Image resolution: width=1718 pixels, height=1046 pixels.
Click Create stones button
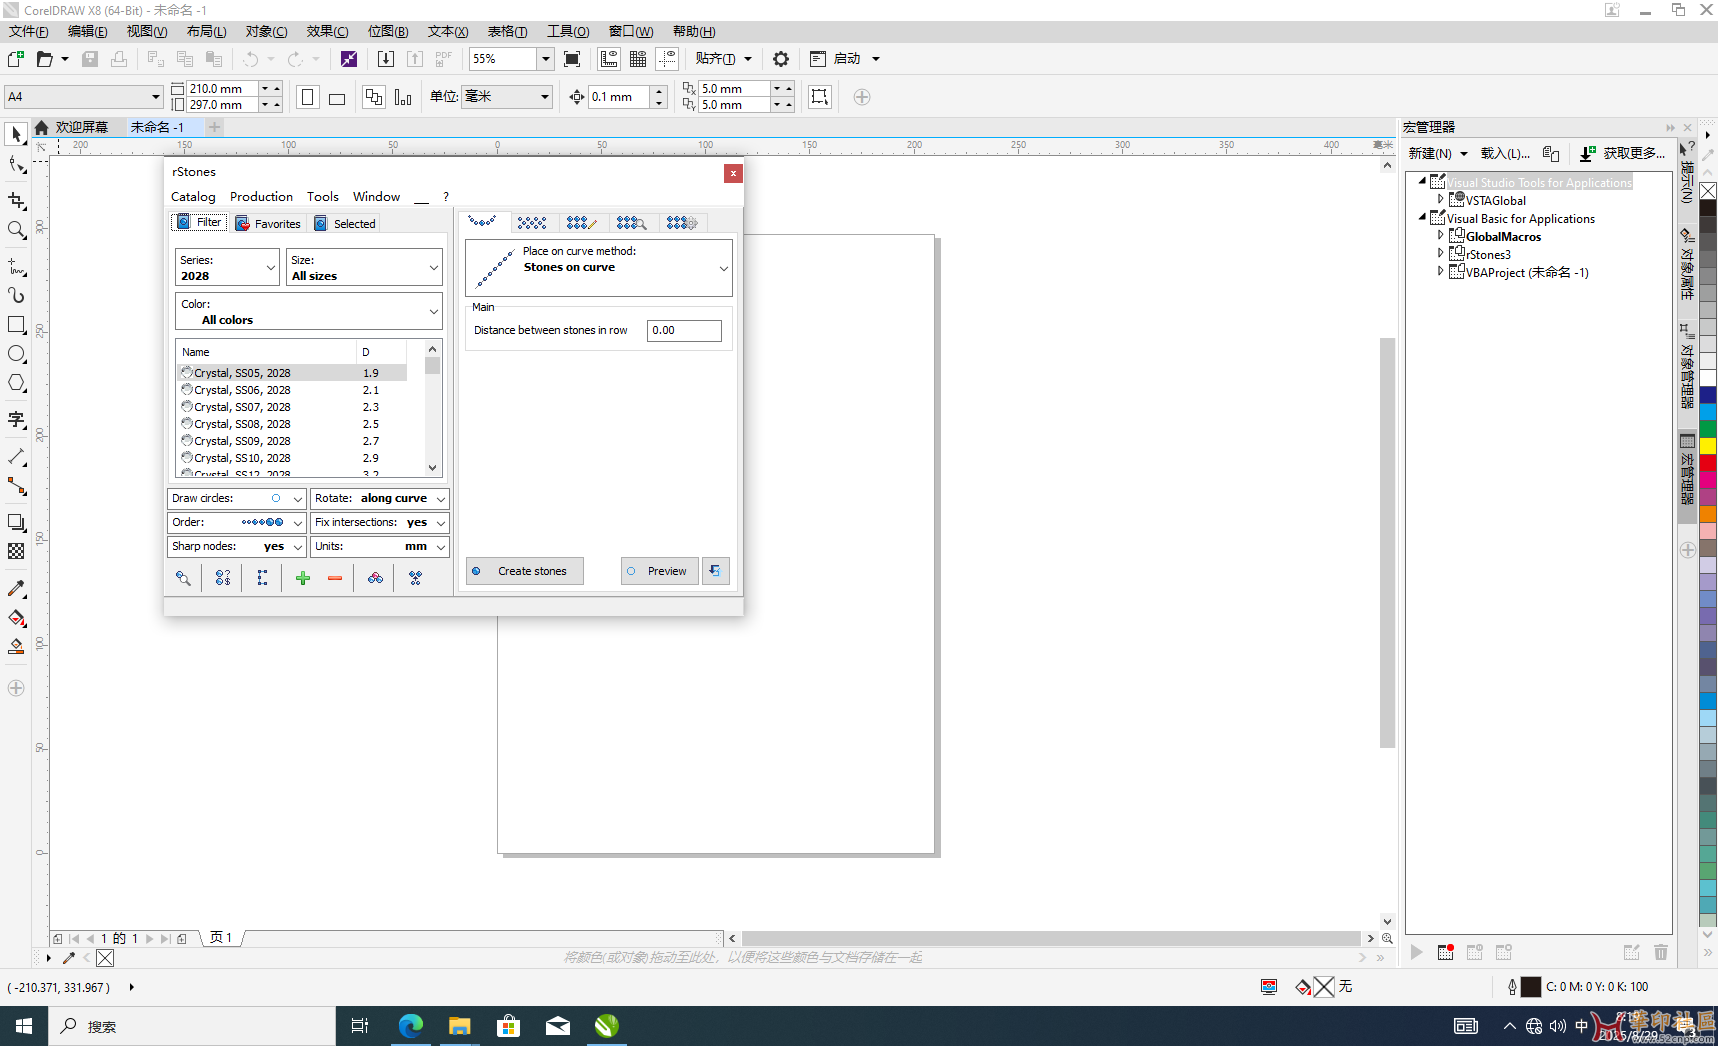pyautogui.click(x=525, y=571)
